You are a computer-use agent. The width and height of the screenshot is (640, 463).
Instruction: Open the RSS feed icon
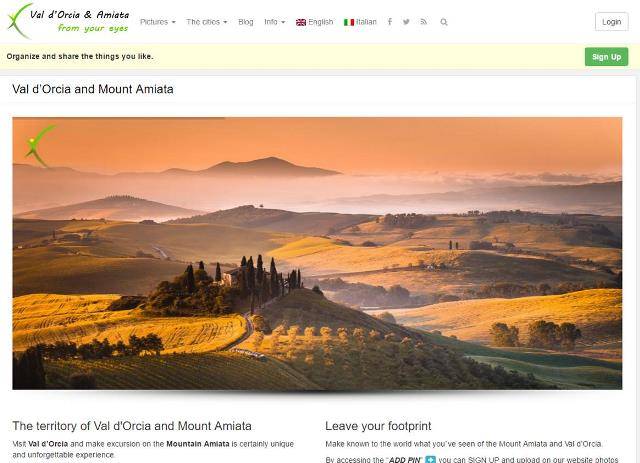424,22
